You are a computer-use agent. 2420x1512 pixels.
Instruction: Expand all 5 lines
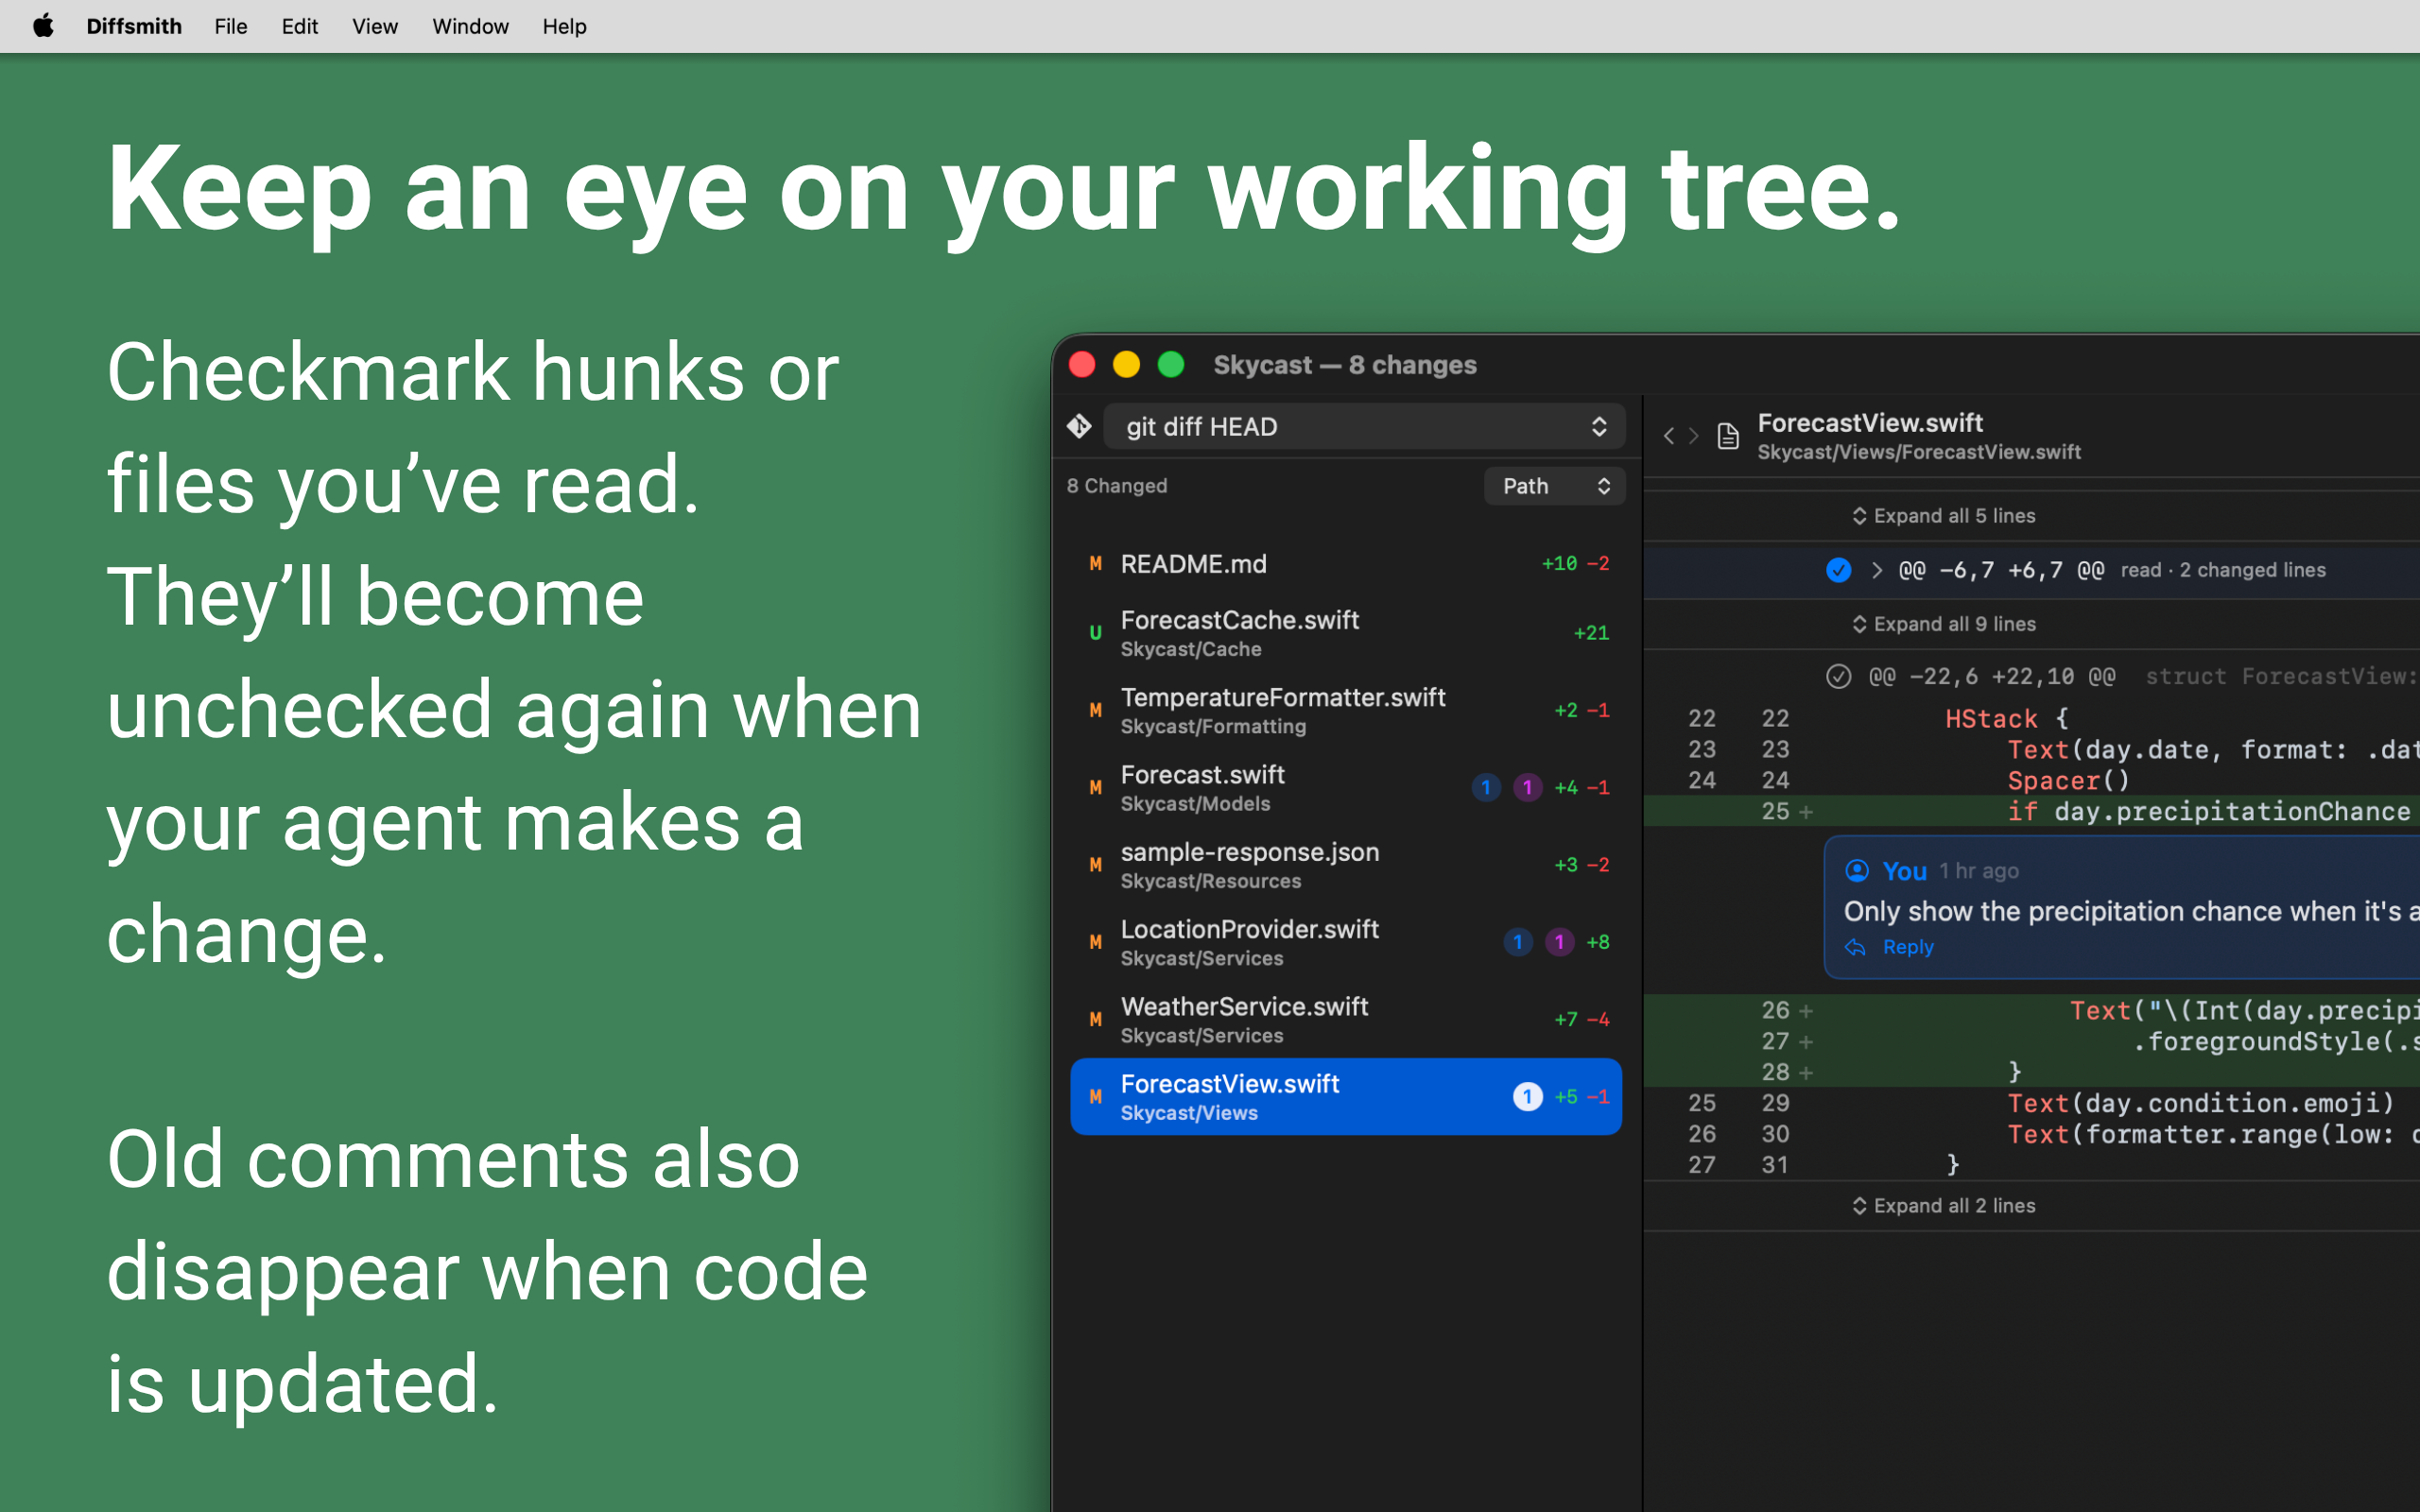1943,516
